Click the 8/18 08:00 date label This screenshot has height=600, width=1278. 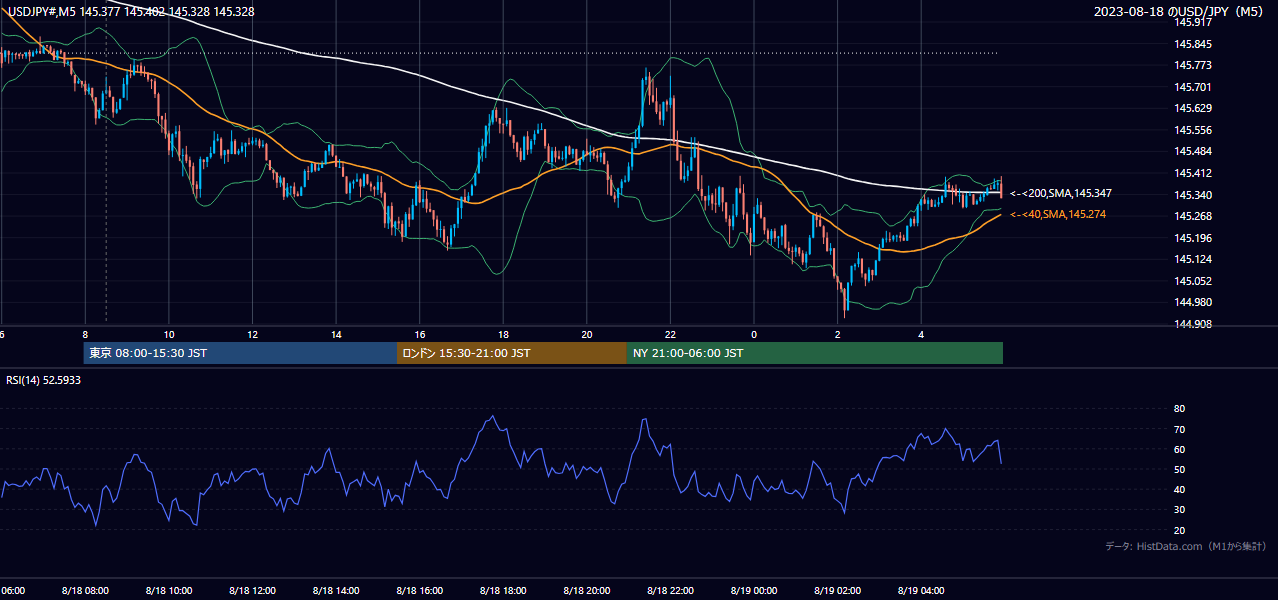click(x=84, y=590)
